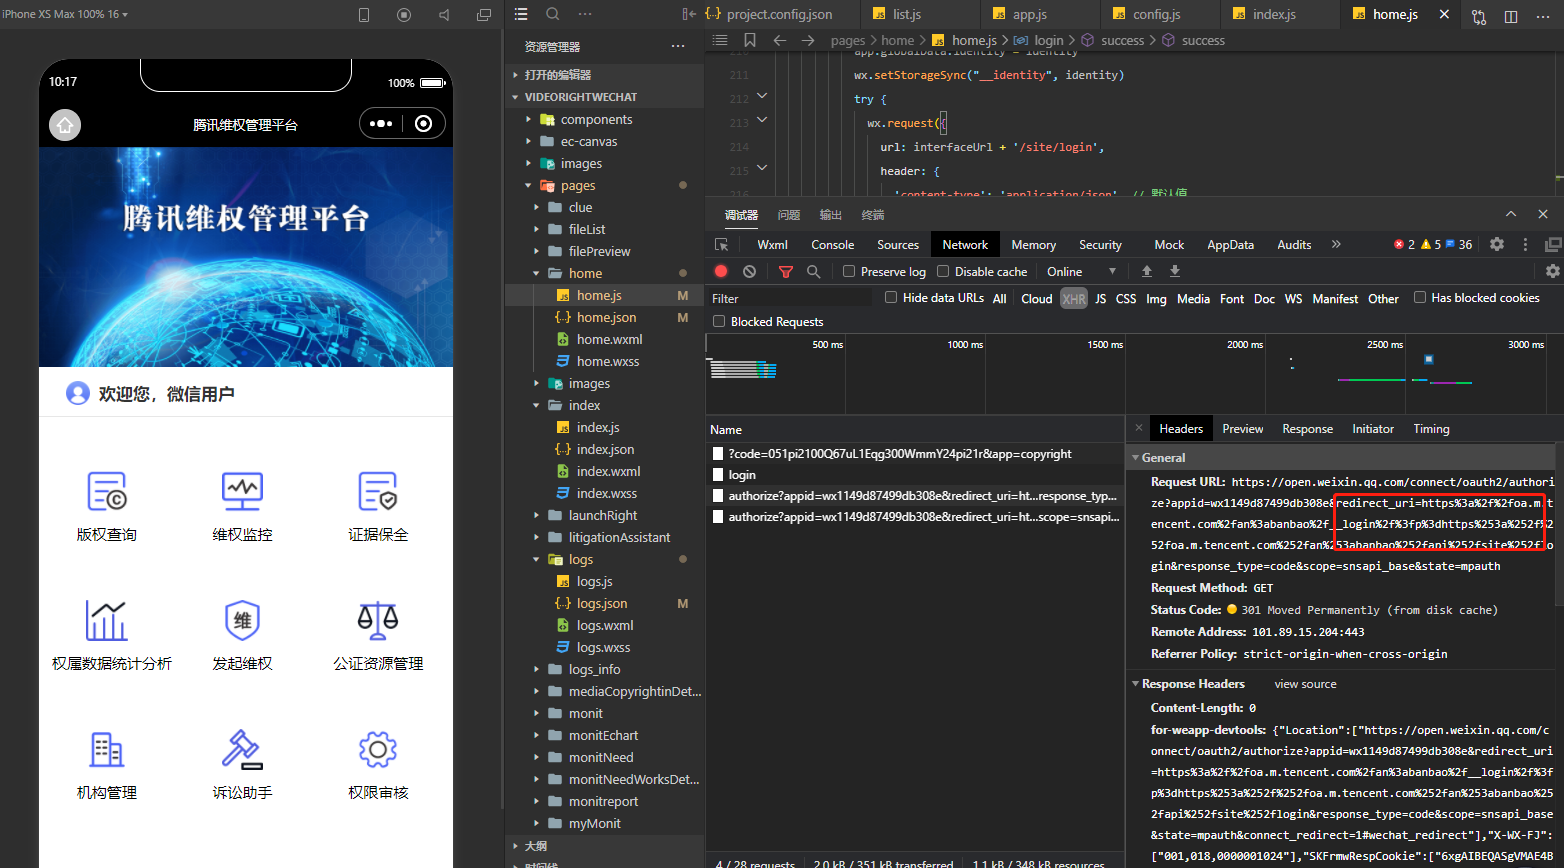This screenshot has width=1564, height=868.
Task: Click the import HAR upload icon
Action: click(x=1147, y=271)
